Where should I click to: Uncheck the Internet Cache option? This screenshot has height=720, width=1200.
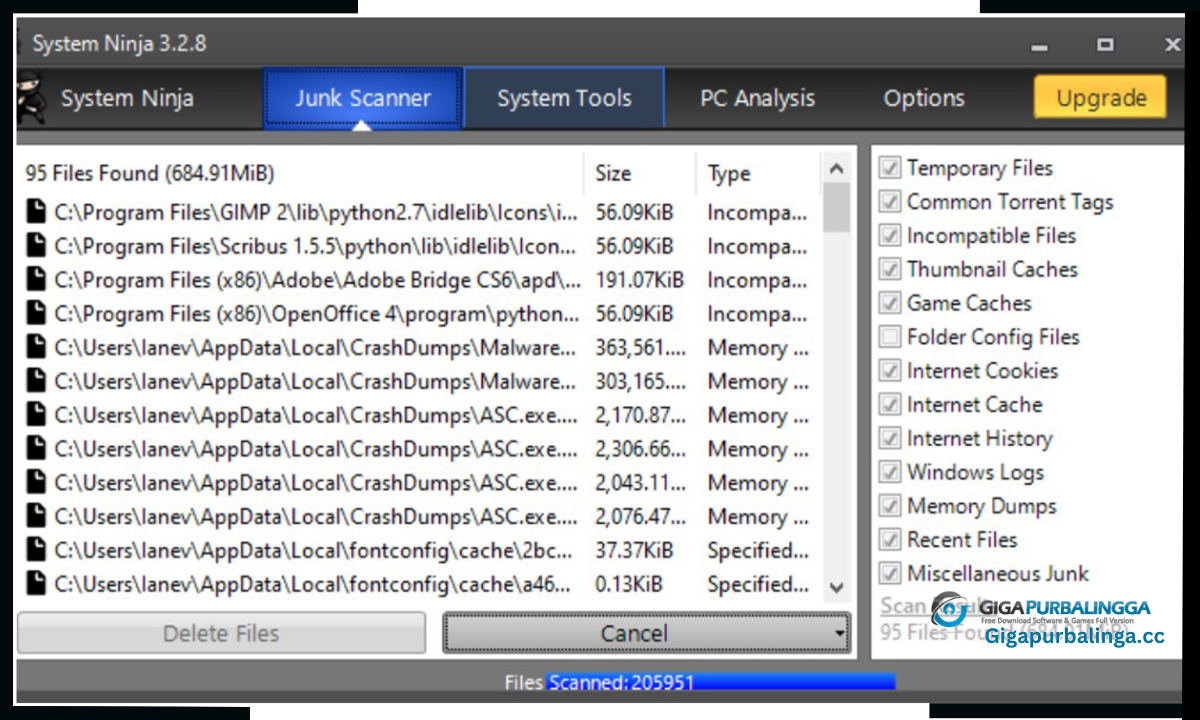click(889, 405)
